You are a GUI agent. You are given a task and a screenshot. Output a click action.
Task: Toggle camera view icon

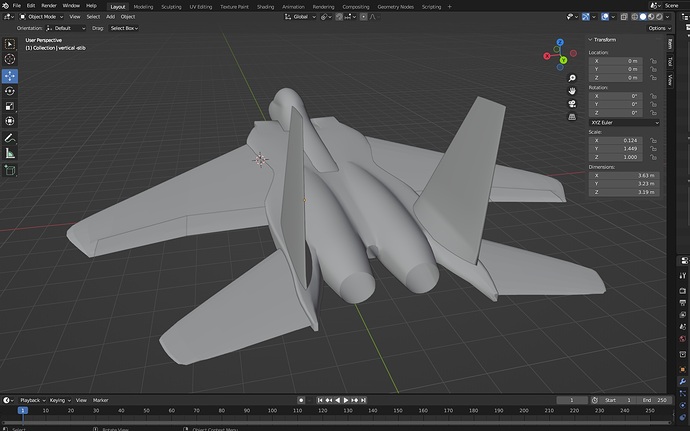(572, 104)
